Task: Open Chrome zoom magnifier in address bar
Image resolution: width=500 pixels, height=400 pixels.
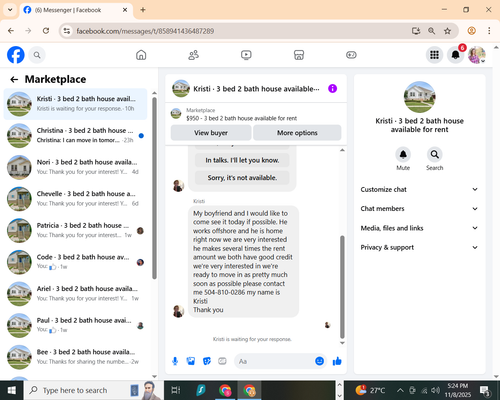Action: click(x=431, y=31)
